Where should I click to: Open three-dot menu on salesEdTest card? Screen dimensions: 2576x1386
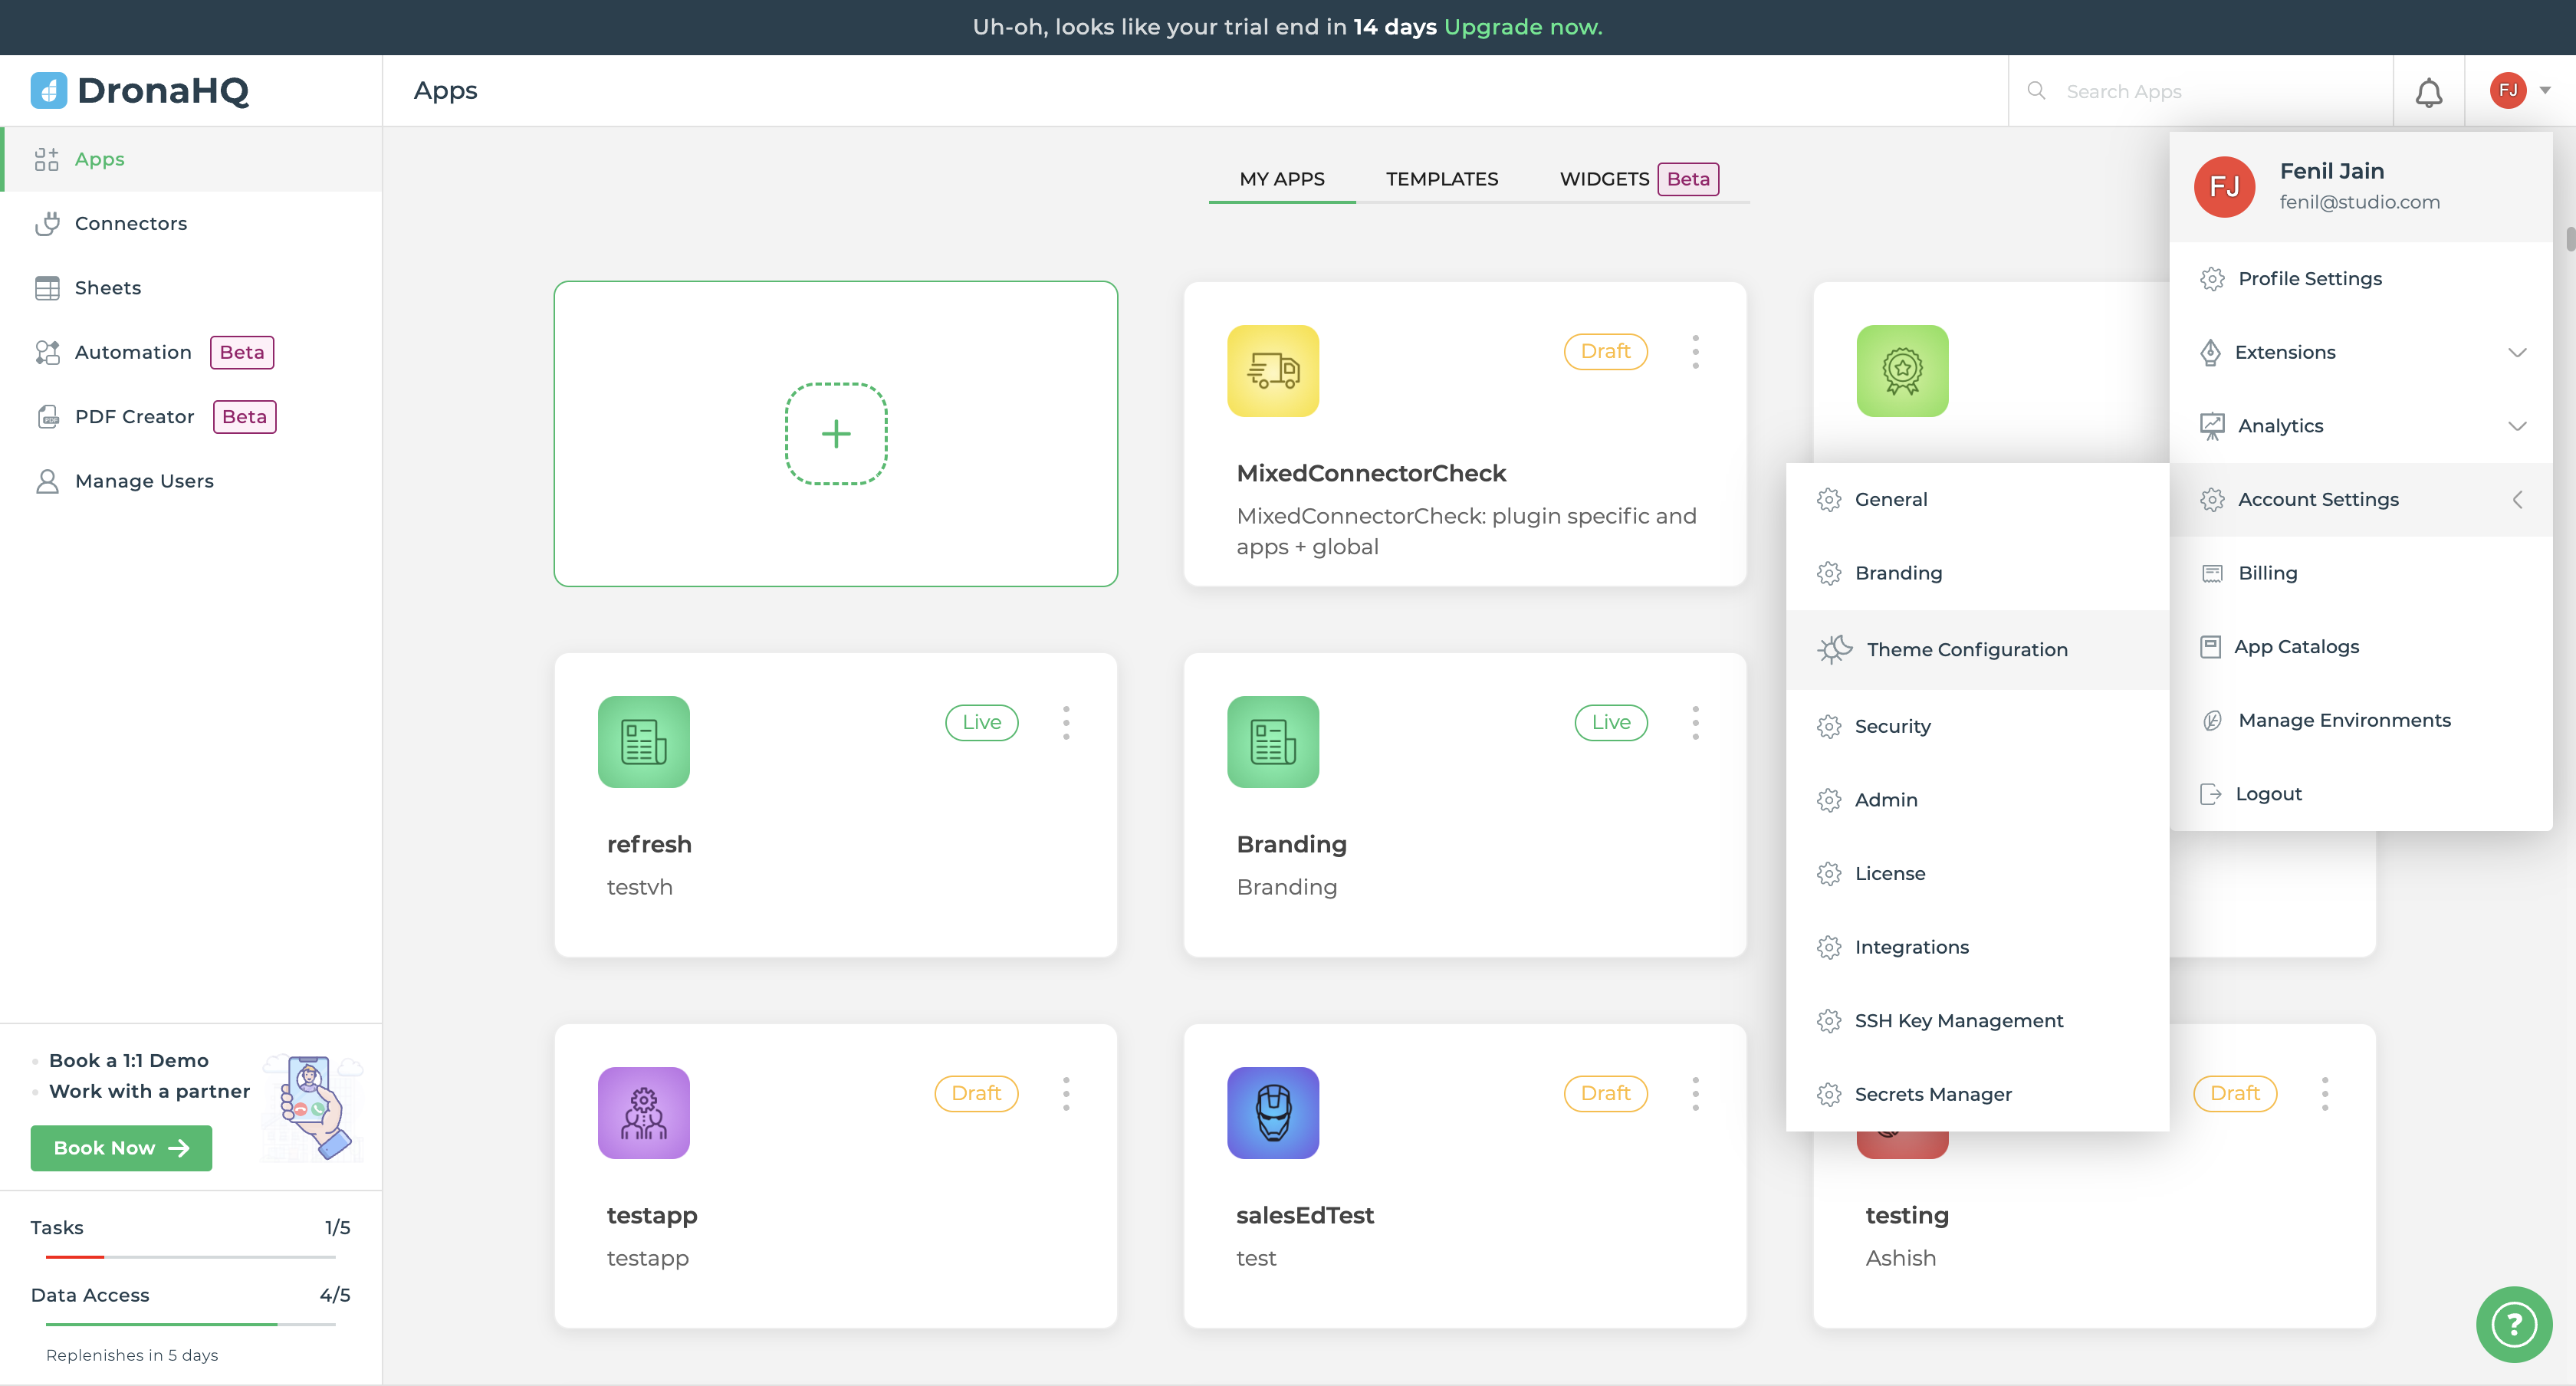1695,1094
